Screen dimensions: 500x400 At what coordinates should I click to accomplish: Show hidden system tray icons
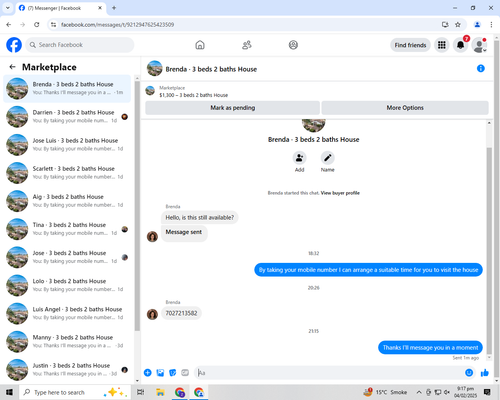point(419,392)
